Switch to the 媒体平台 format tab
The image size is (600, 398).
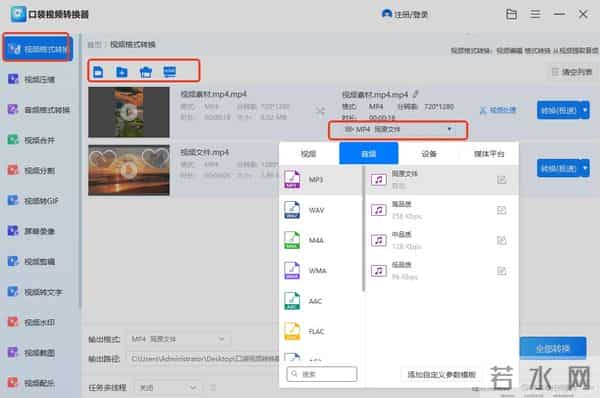[489, 153]
